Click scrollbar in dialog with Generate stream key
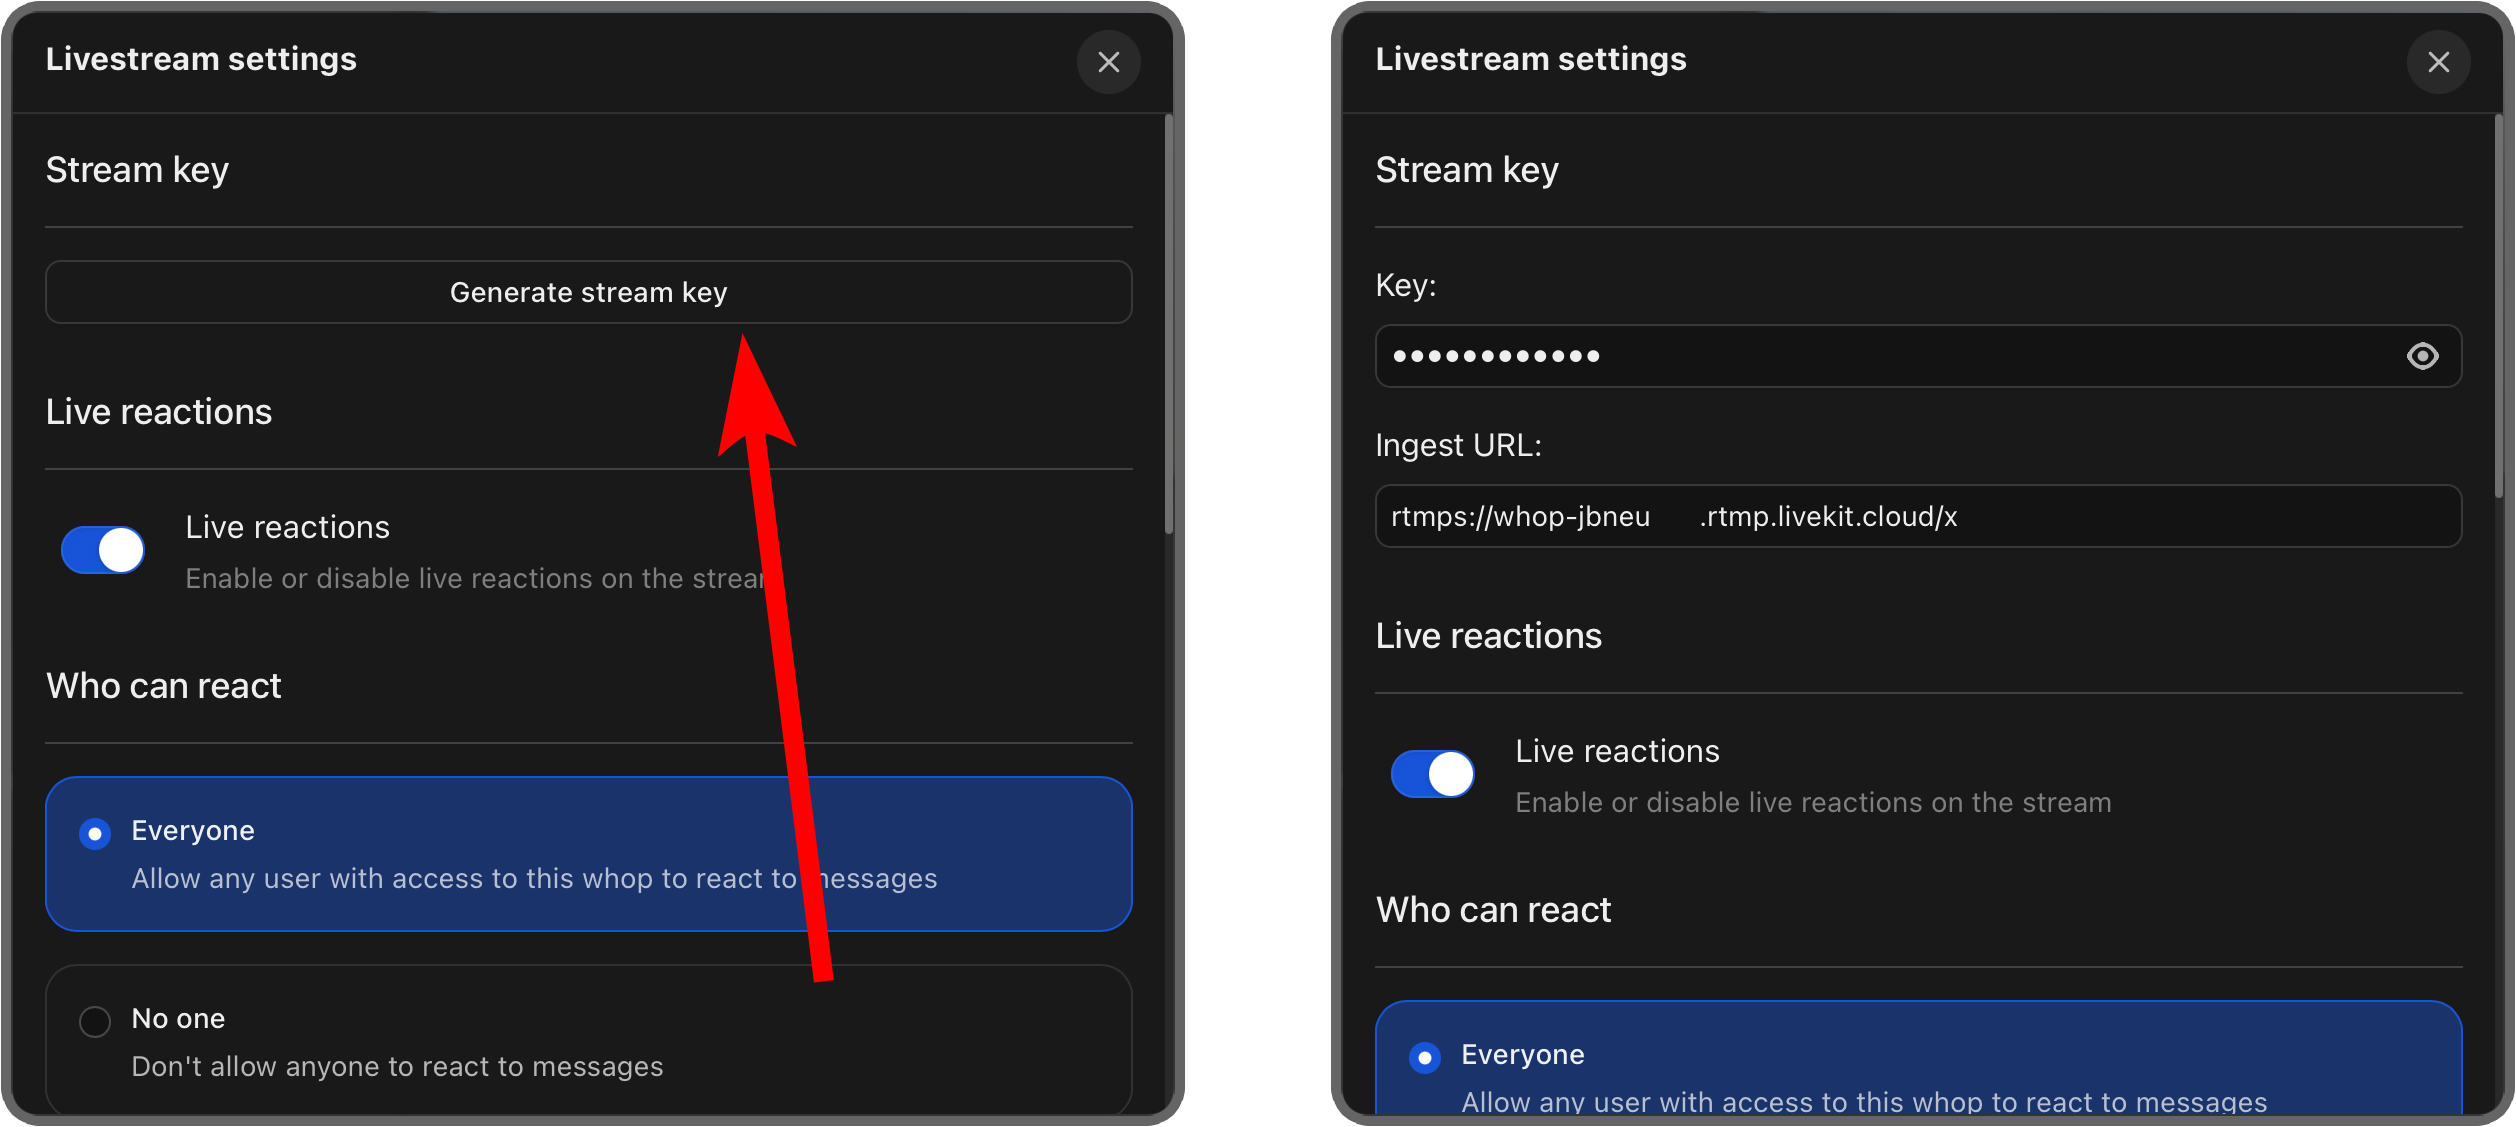The image size is (2516, 1127). tap(1168, 325)
